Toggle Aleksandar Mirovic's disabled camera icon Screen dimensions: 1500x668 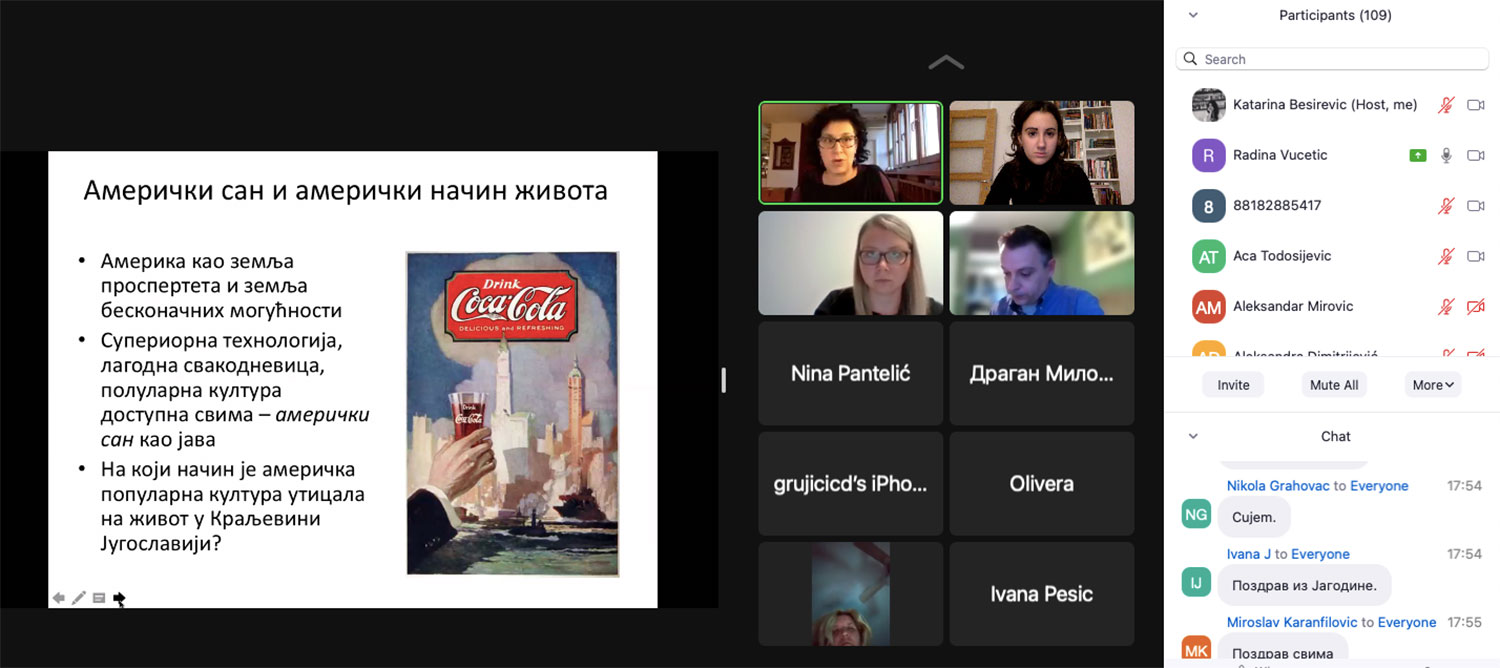coord(1475,306)
